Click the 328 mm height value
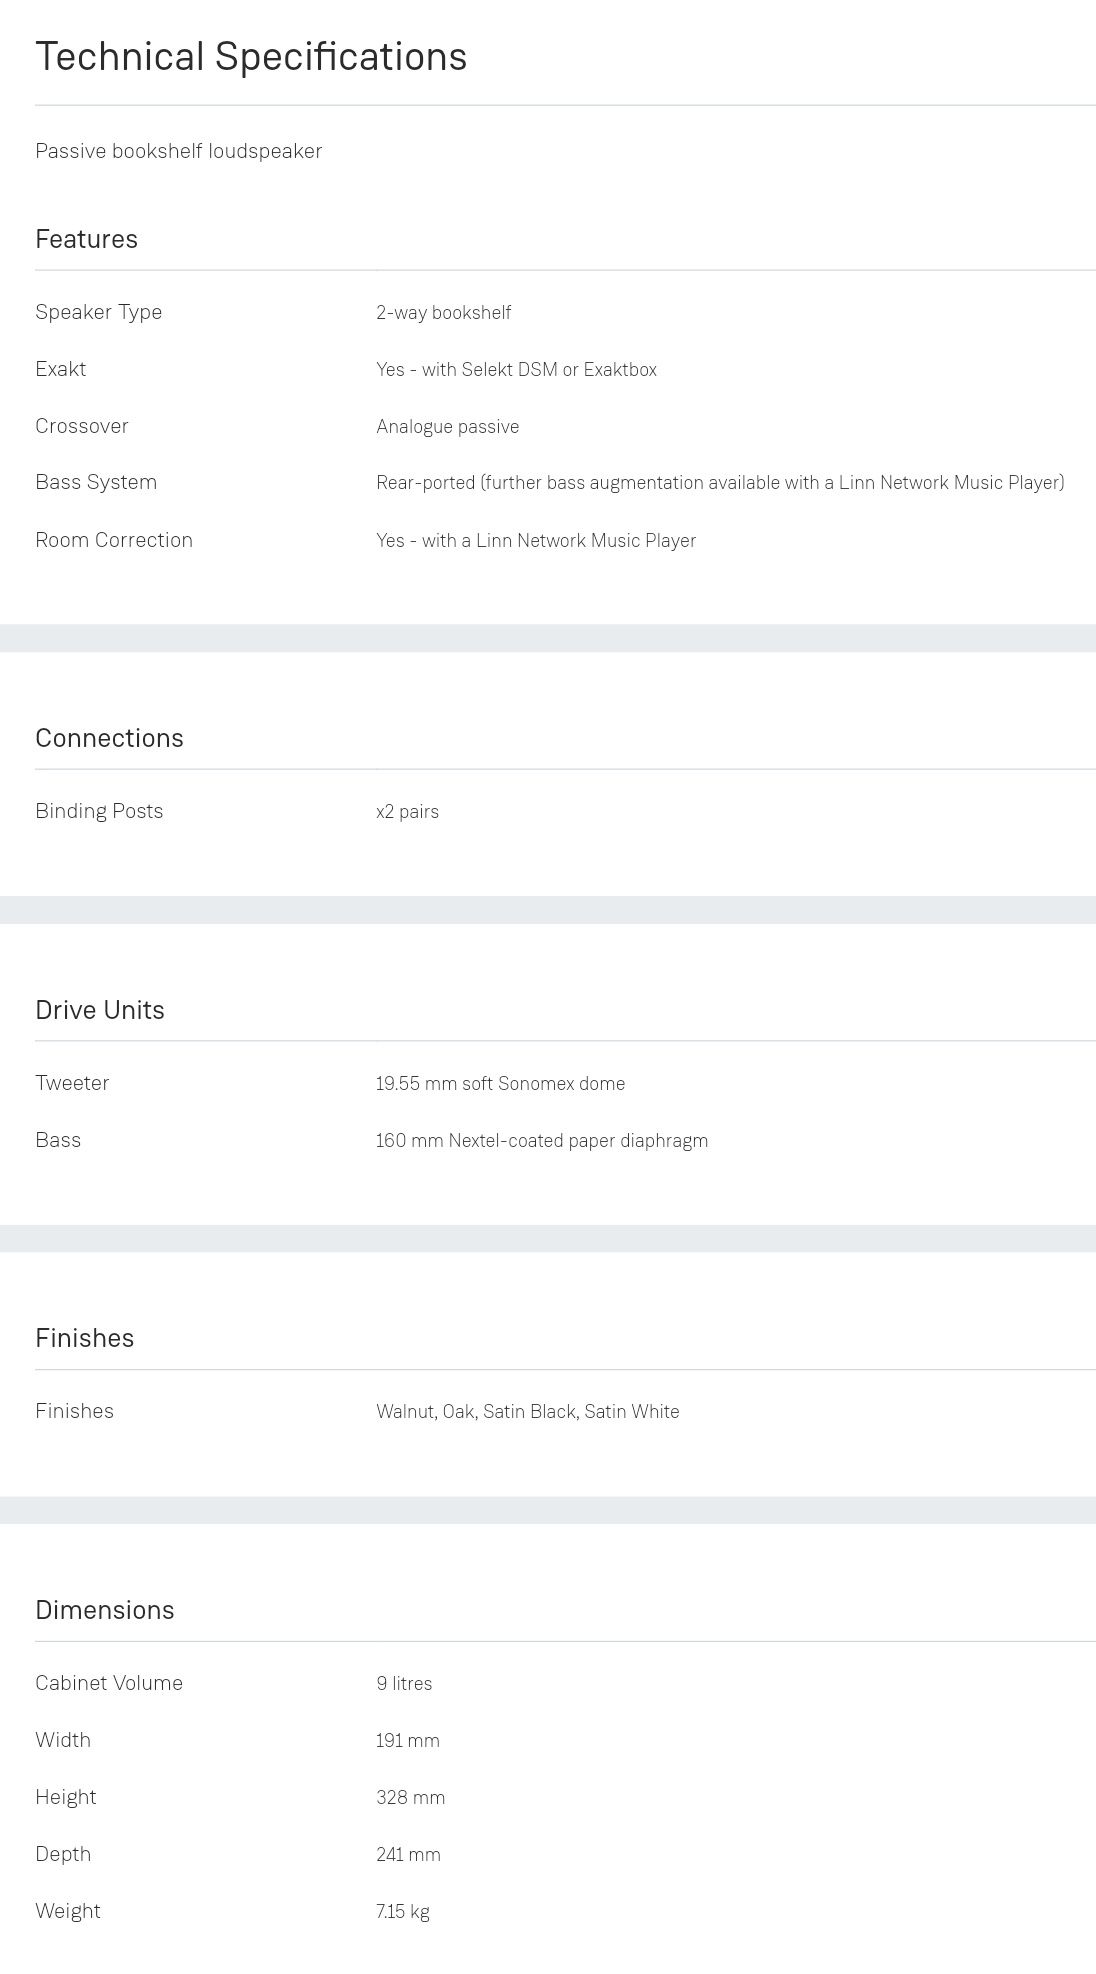Viewport: 1096px width, 1974px height. [410, 1798]
